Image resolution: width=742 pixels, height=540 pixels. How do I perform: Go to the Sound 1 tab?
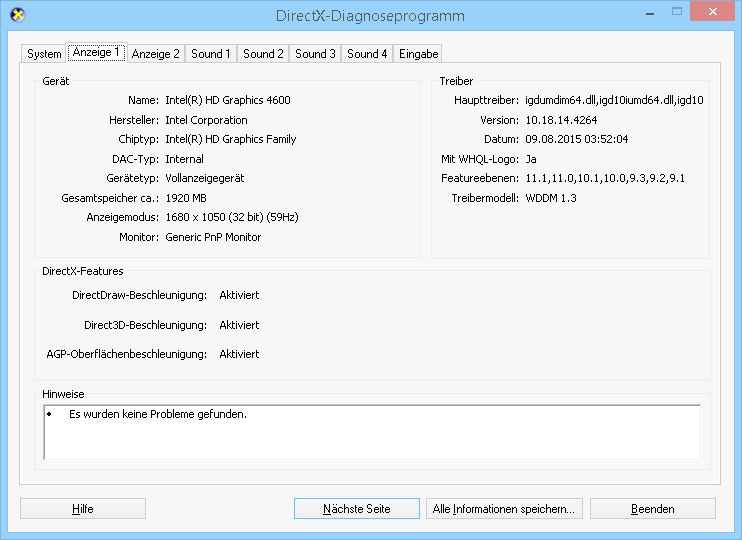click(211, 54)
